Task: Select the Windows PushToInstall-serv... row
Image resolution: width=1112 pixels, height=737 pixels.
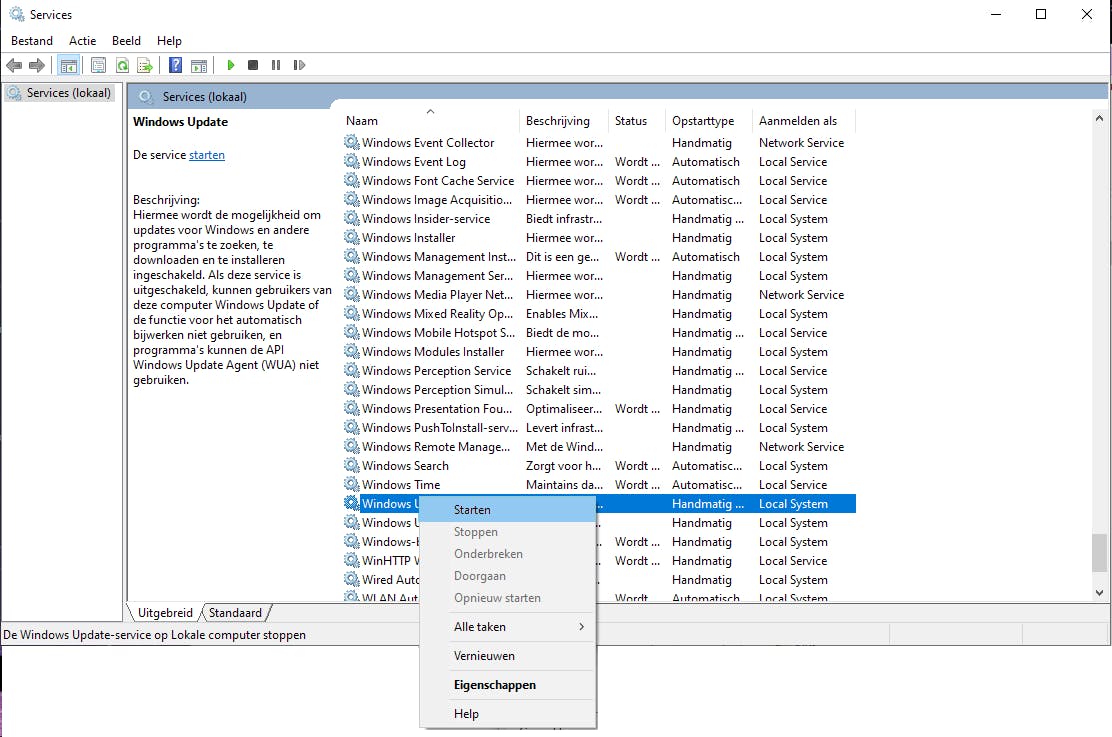Action: point(599,428)
